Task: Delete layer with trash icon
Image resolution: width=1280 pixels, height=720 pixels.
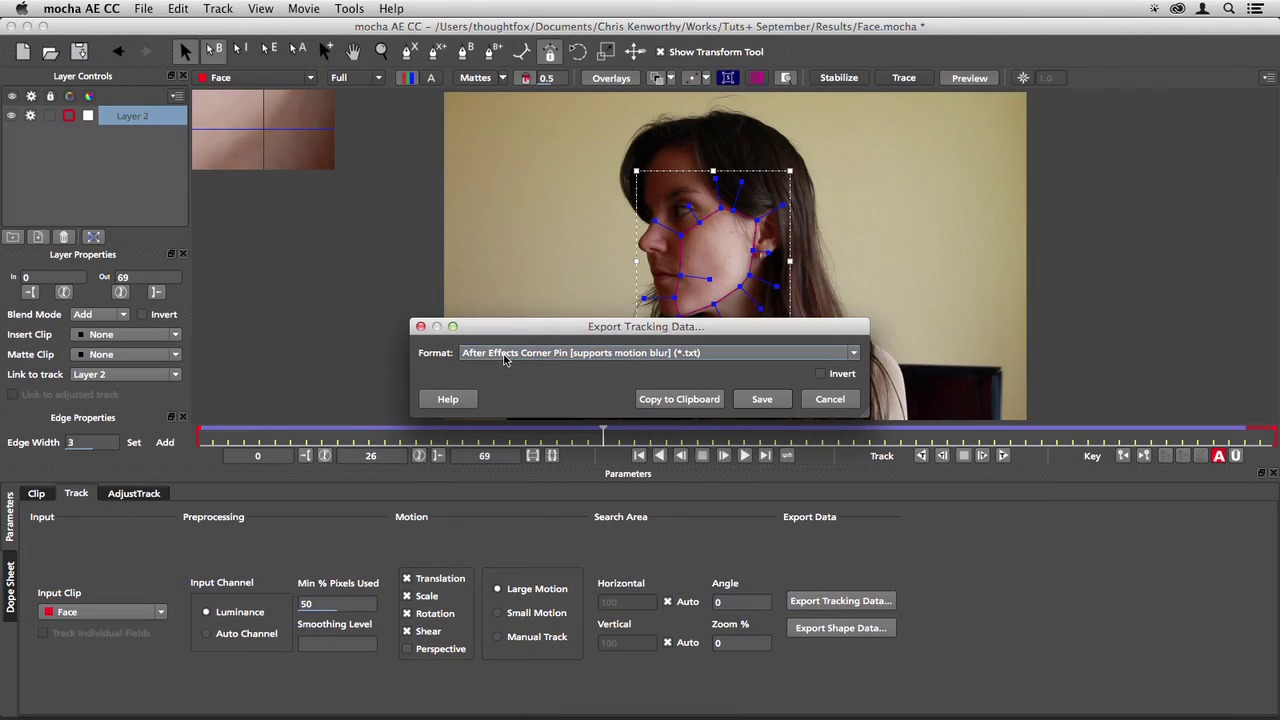Action: pyautogui.click(x=64, y=237)
